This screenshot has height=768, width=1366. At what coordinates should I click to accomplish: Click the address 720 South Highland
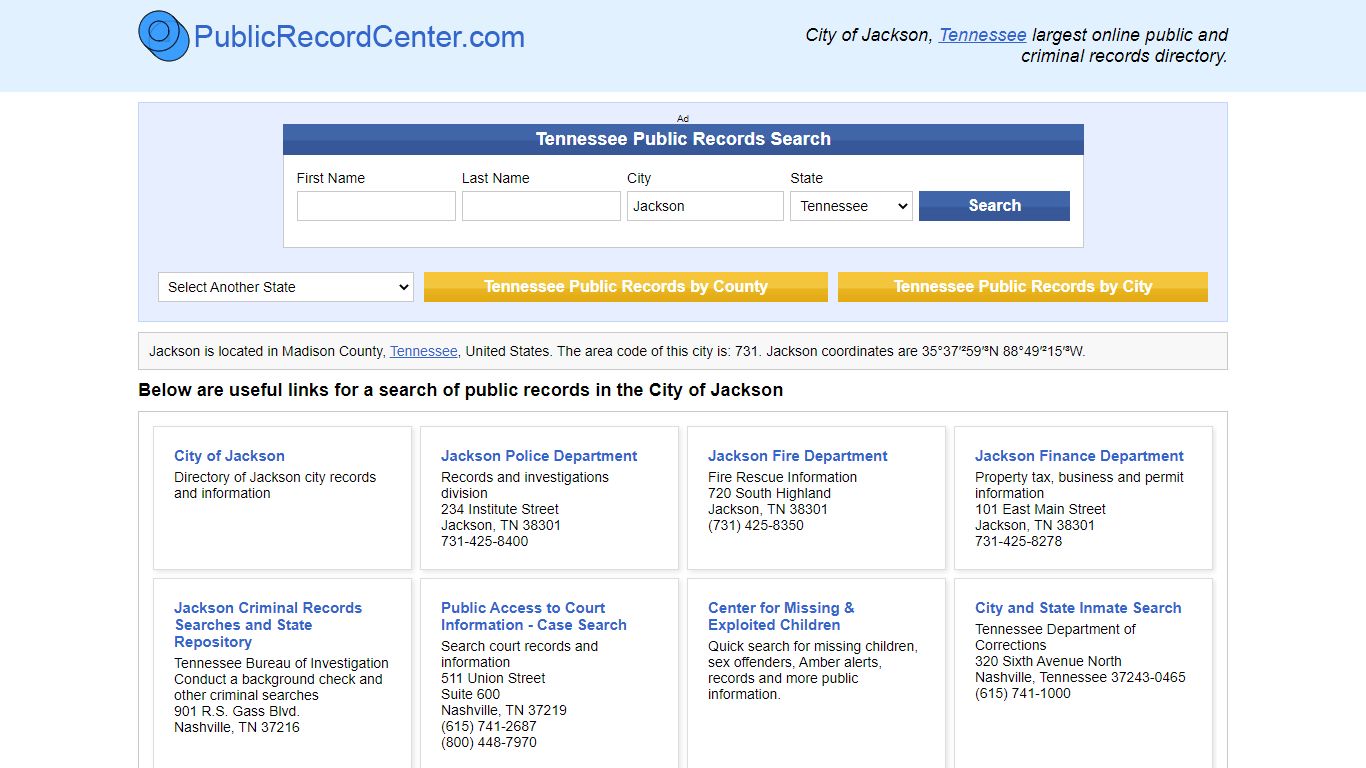769,493
